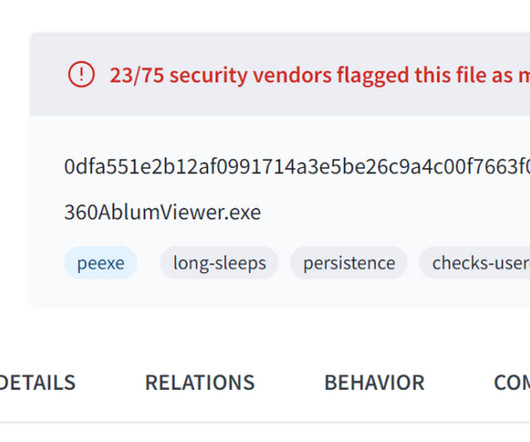Switch to the DETAILS tab

pyautogui.click(x=38, y=383)
